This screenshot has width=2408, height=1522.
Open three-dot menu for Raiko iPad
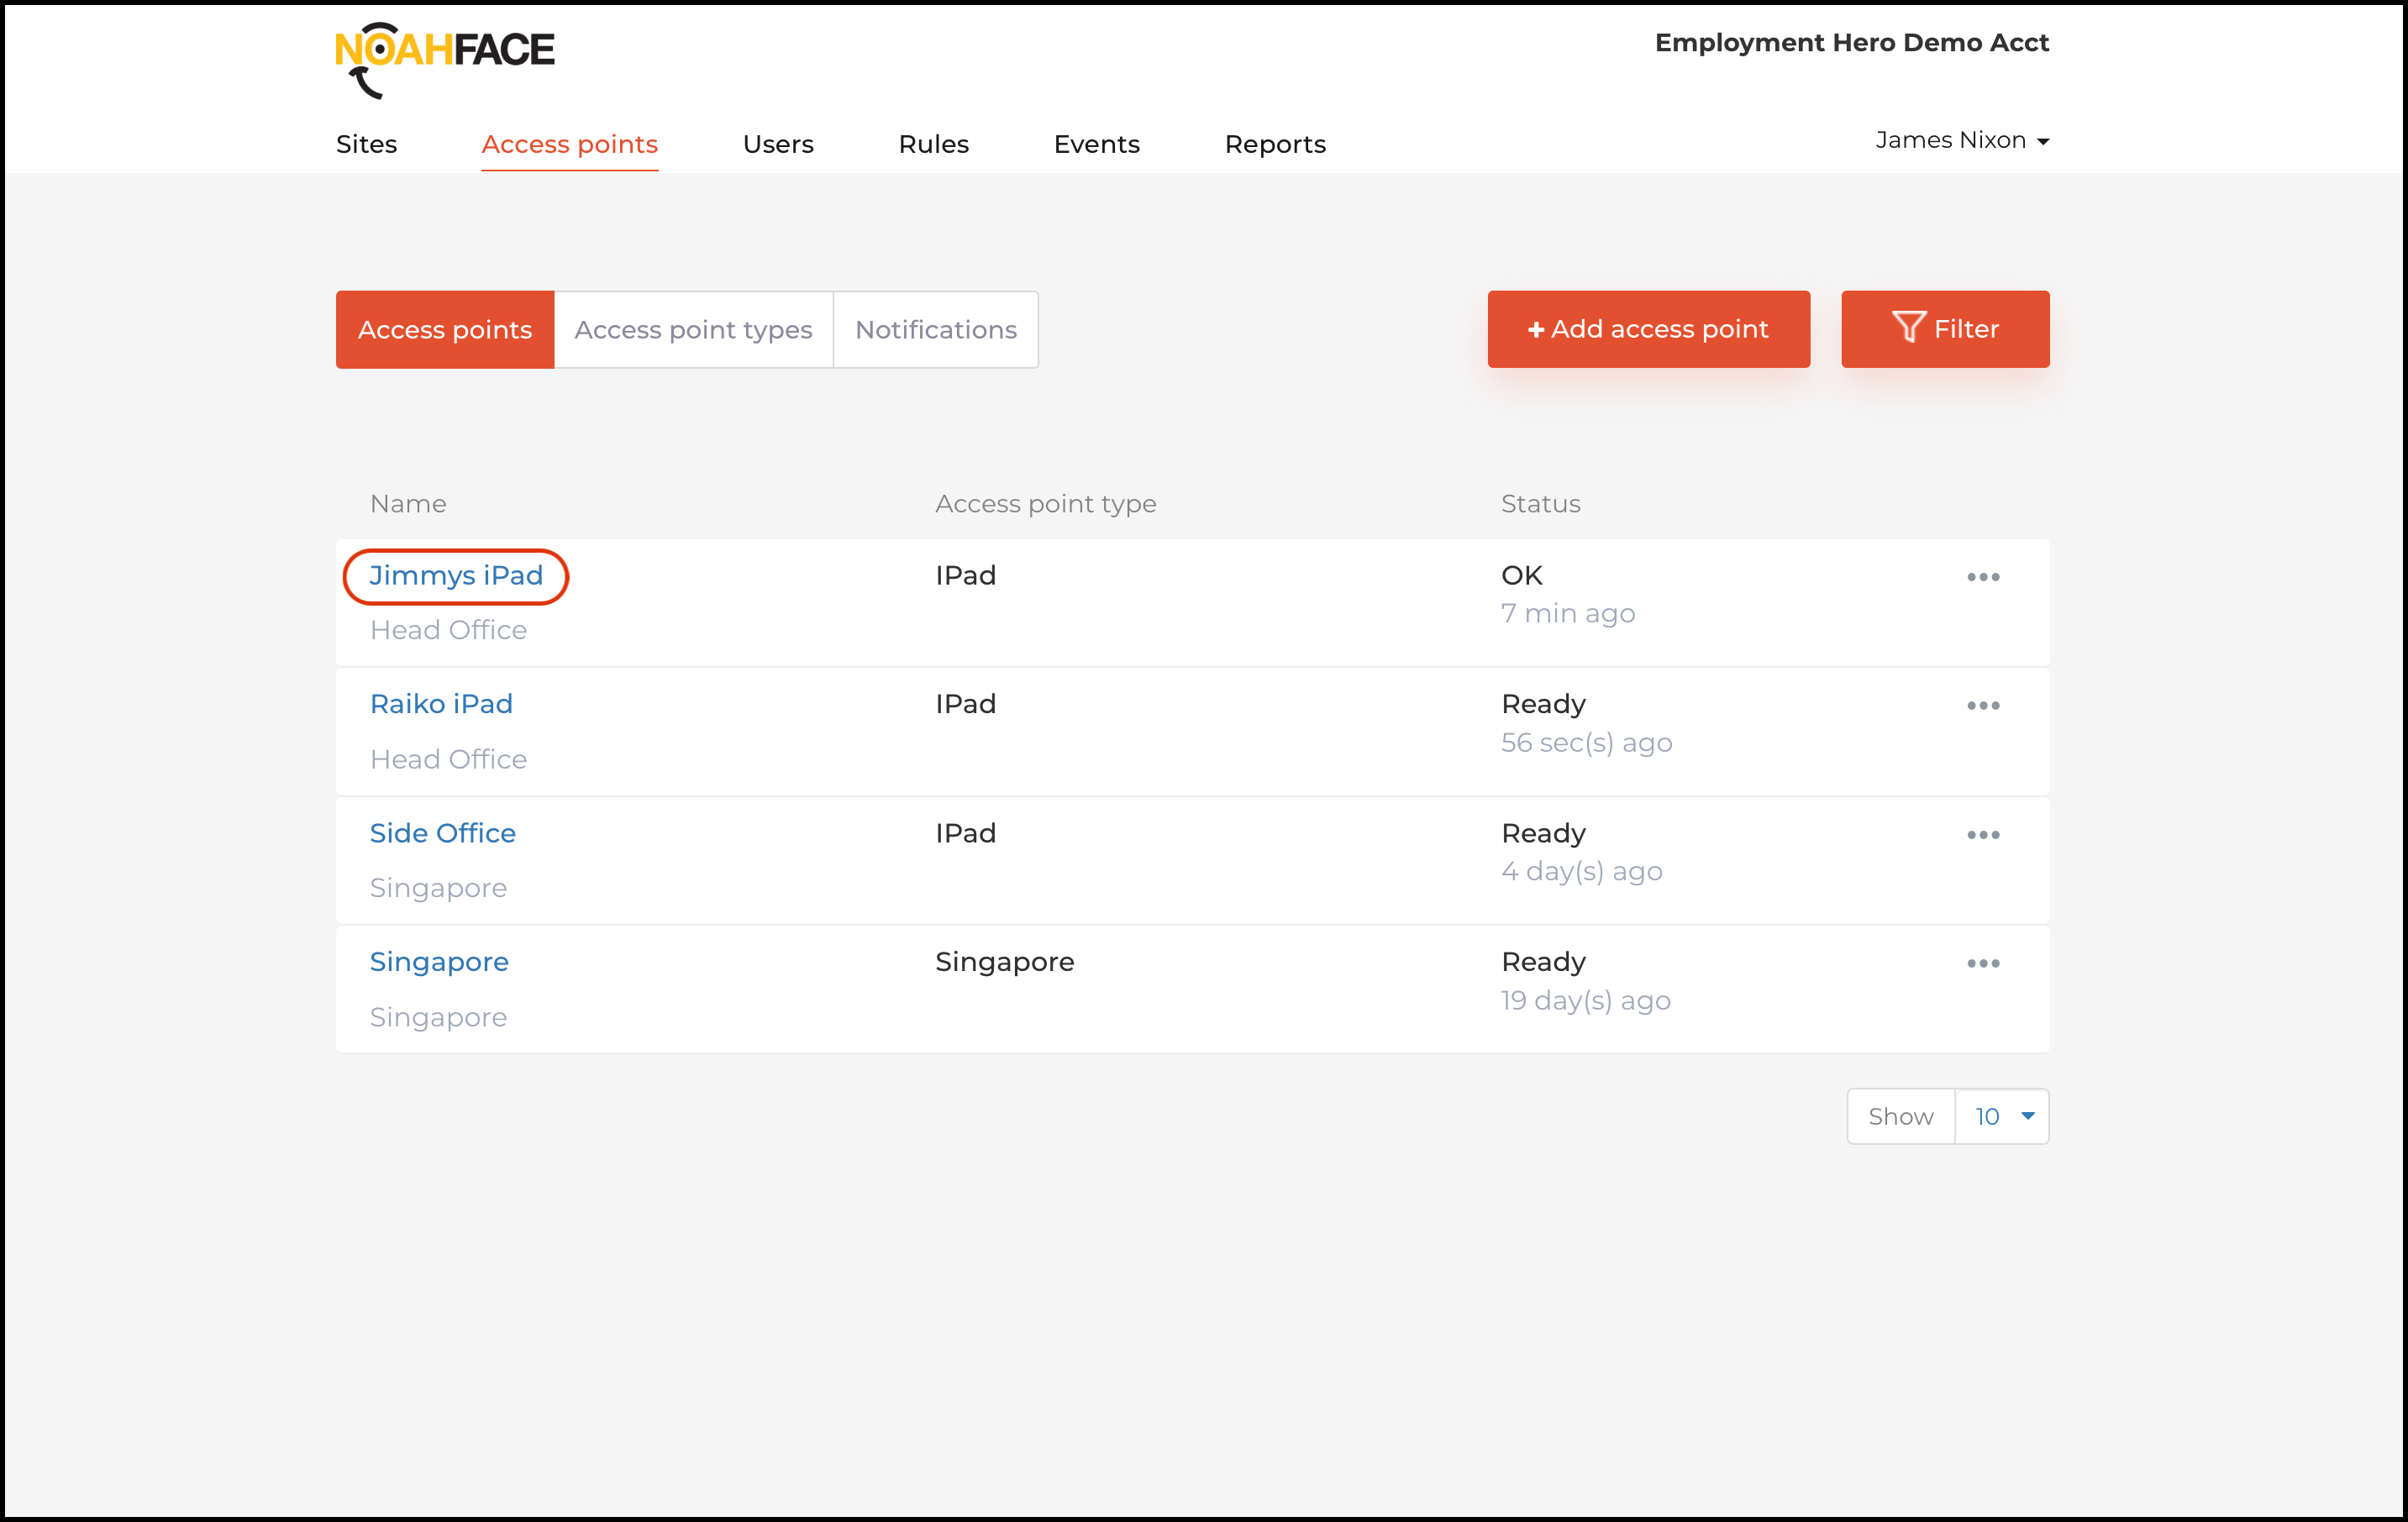(1982, 705)
